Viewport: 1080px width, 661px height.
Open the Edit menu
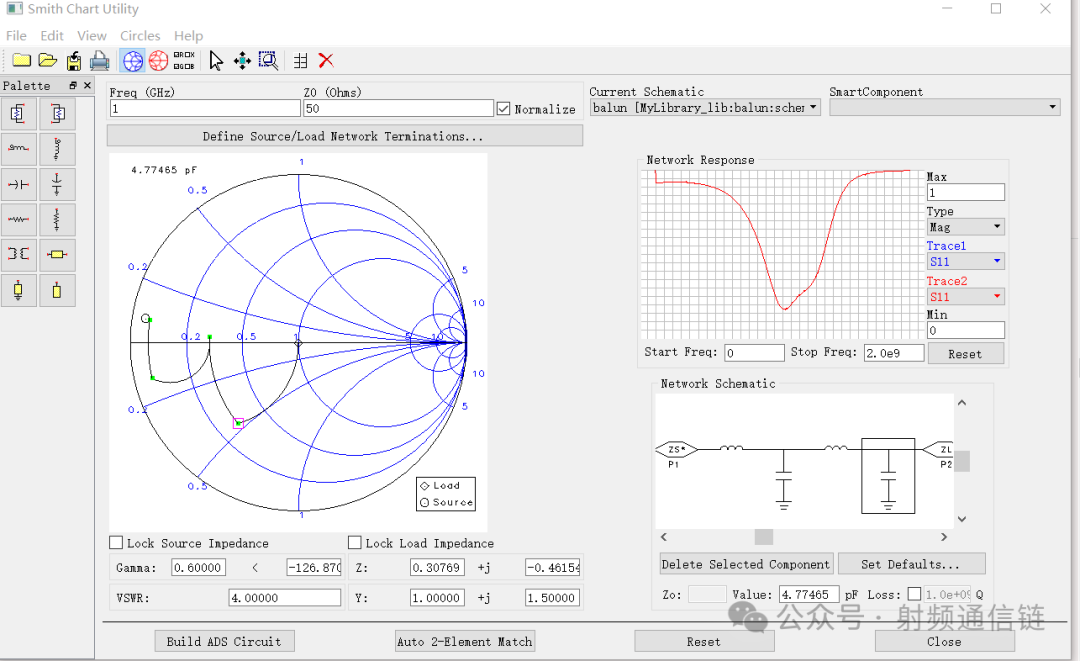(52, 36)
